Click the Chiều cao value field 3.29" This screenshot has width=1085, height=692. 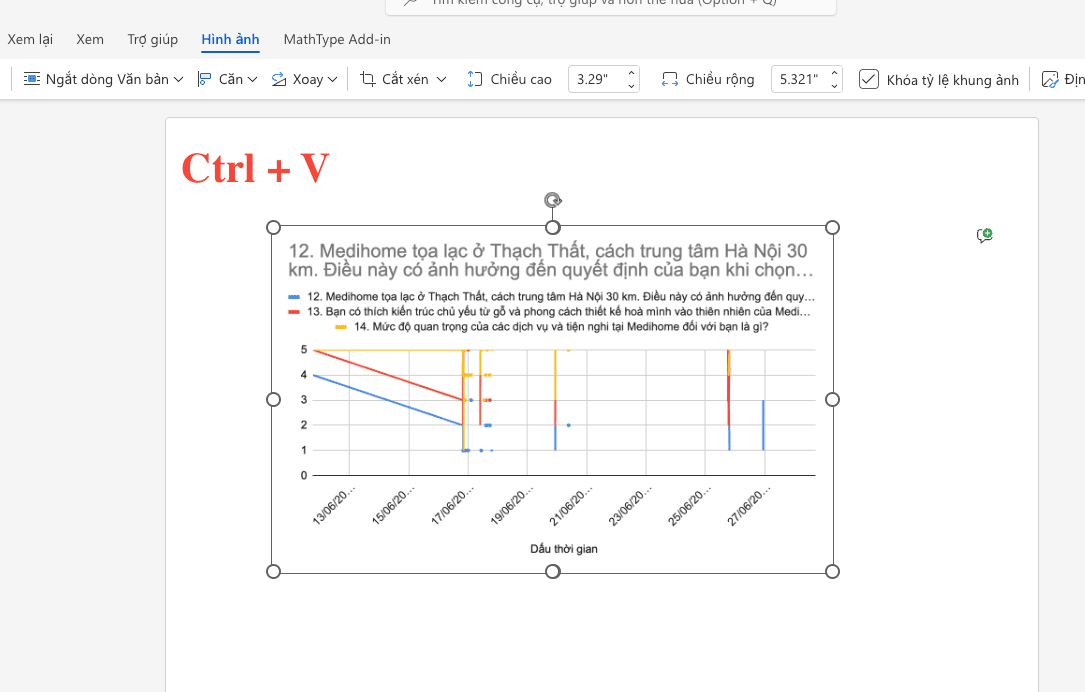click(596, 80)
